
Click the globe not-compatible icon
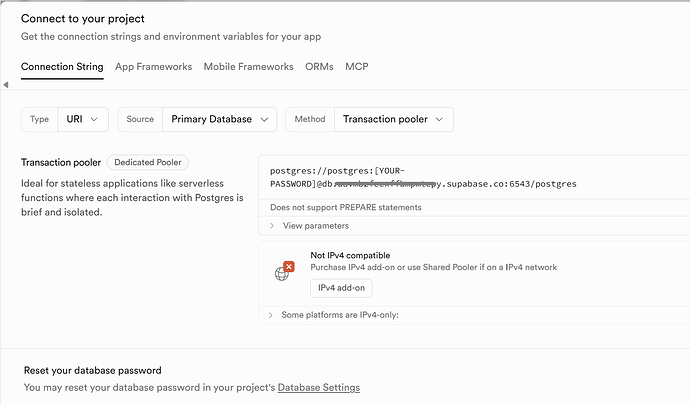click(284, 271)
